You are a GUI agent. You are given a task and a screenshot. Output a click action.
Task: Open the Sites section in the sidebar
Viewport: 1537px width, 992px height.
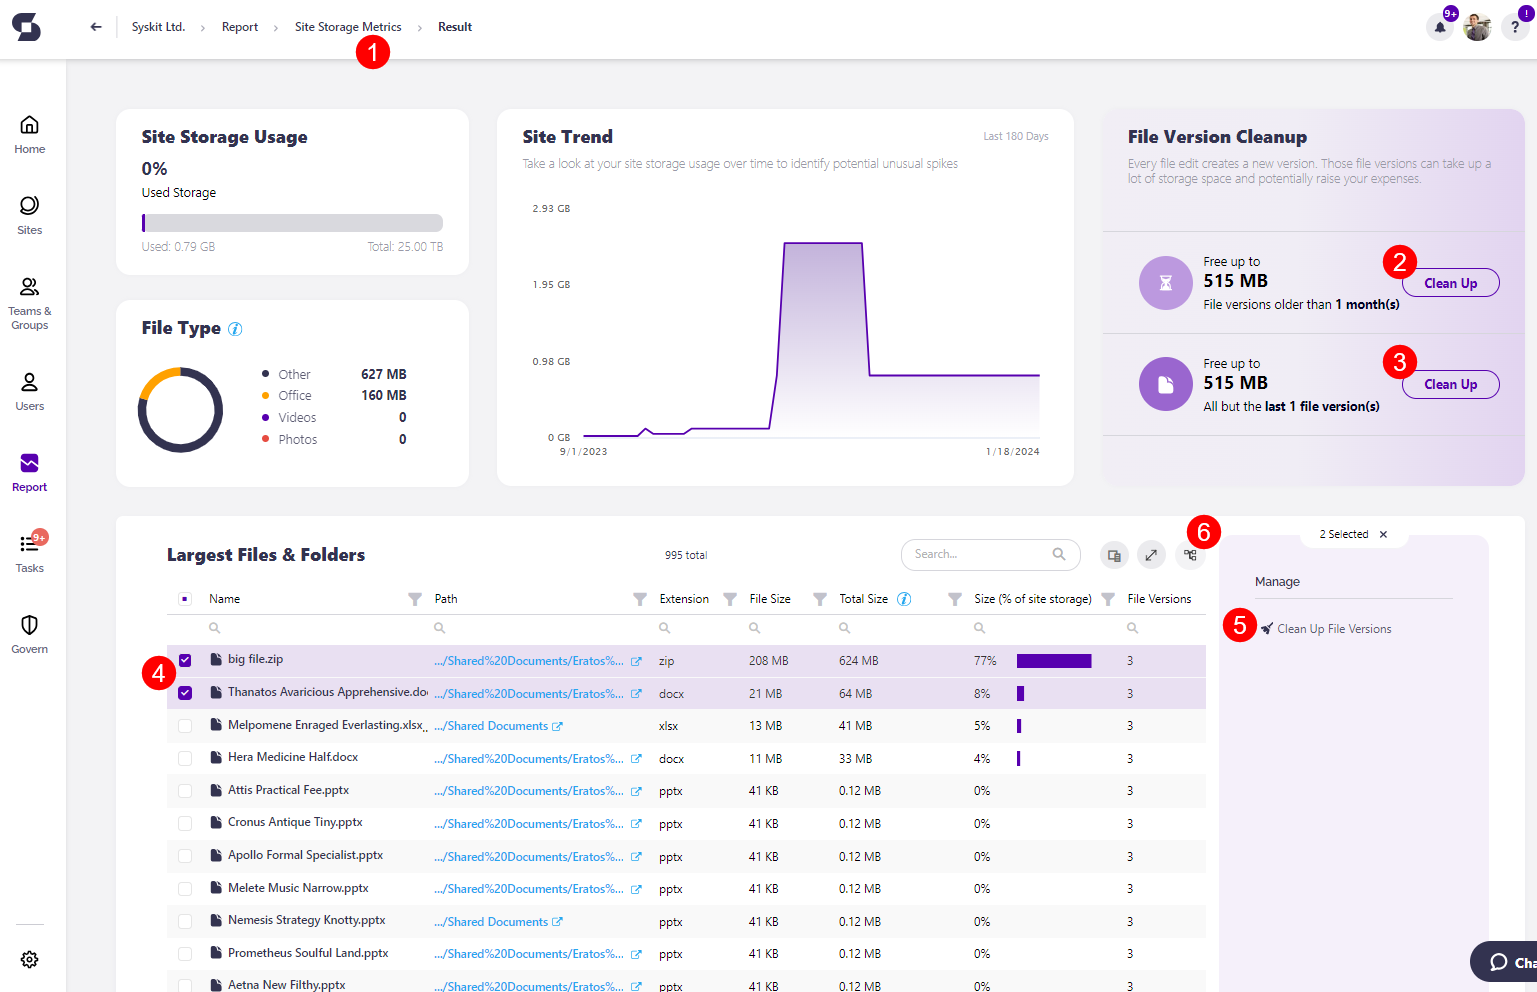click(29, 215)
